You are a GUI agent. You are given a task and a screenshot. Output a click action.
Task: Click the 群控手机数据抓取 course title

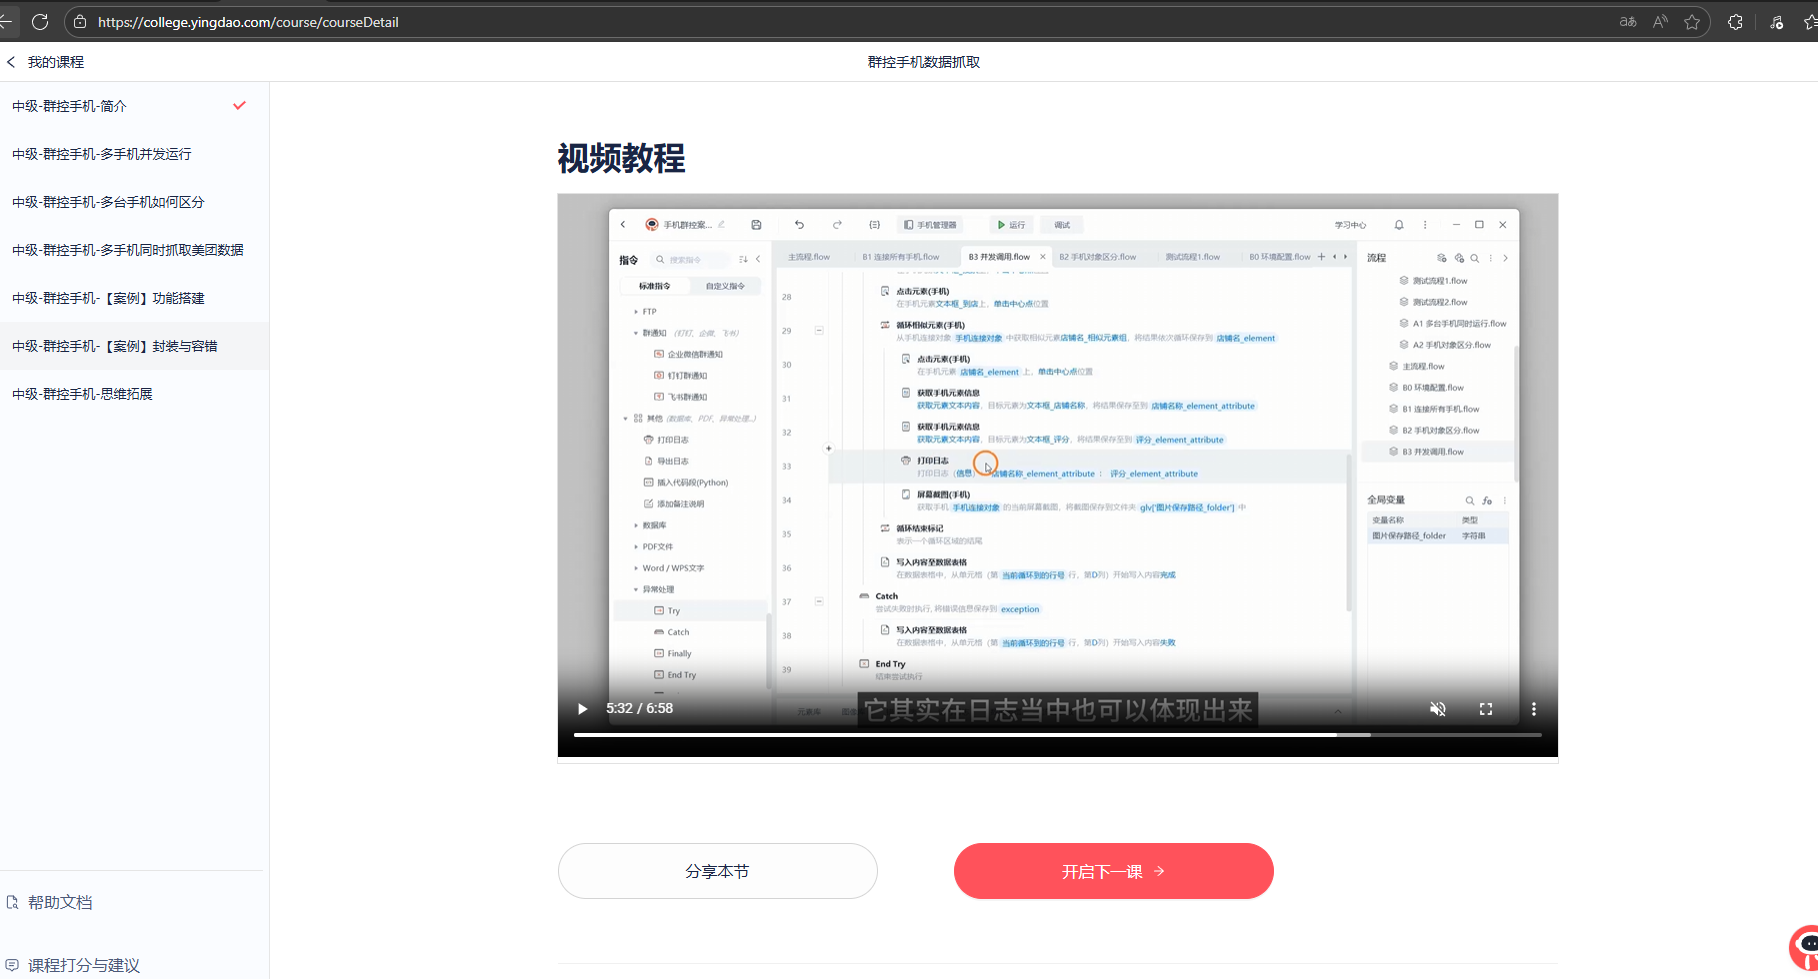[x=924, y=62]
